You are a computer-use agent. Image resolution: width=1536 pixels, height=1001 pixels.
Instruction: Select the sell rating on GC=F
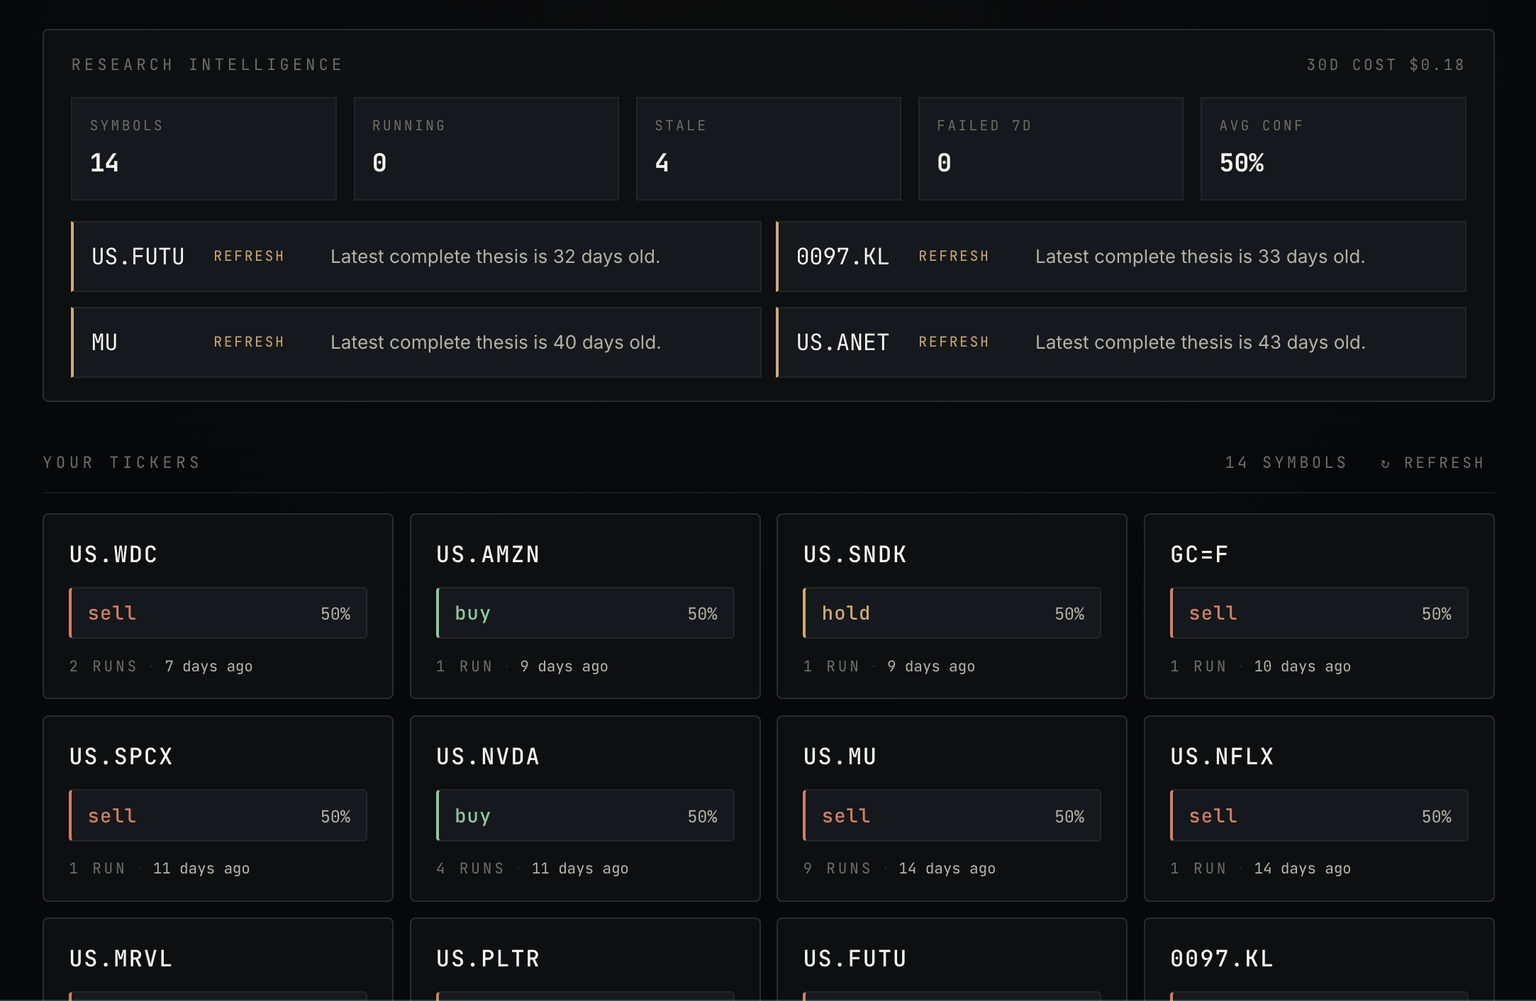coord(1319,613)
